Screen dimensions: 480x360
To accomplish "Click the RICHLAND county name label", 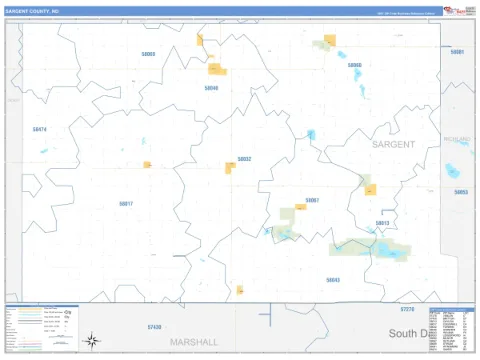I will (457, 139).
